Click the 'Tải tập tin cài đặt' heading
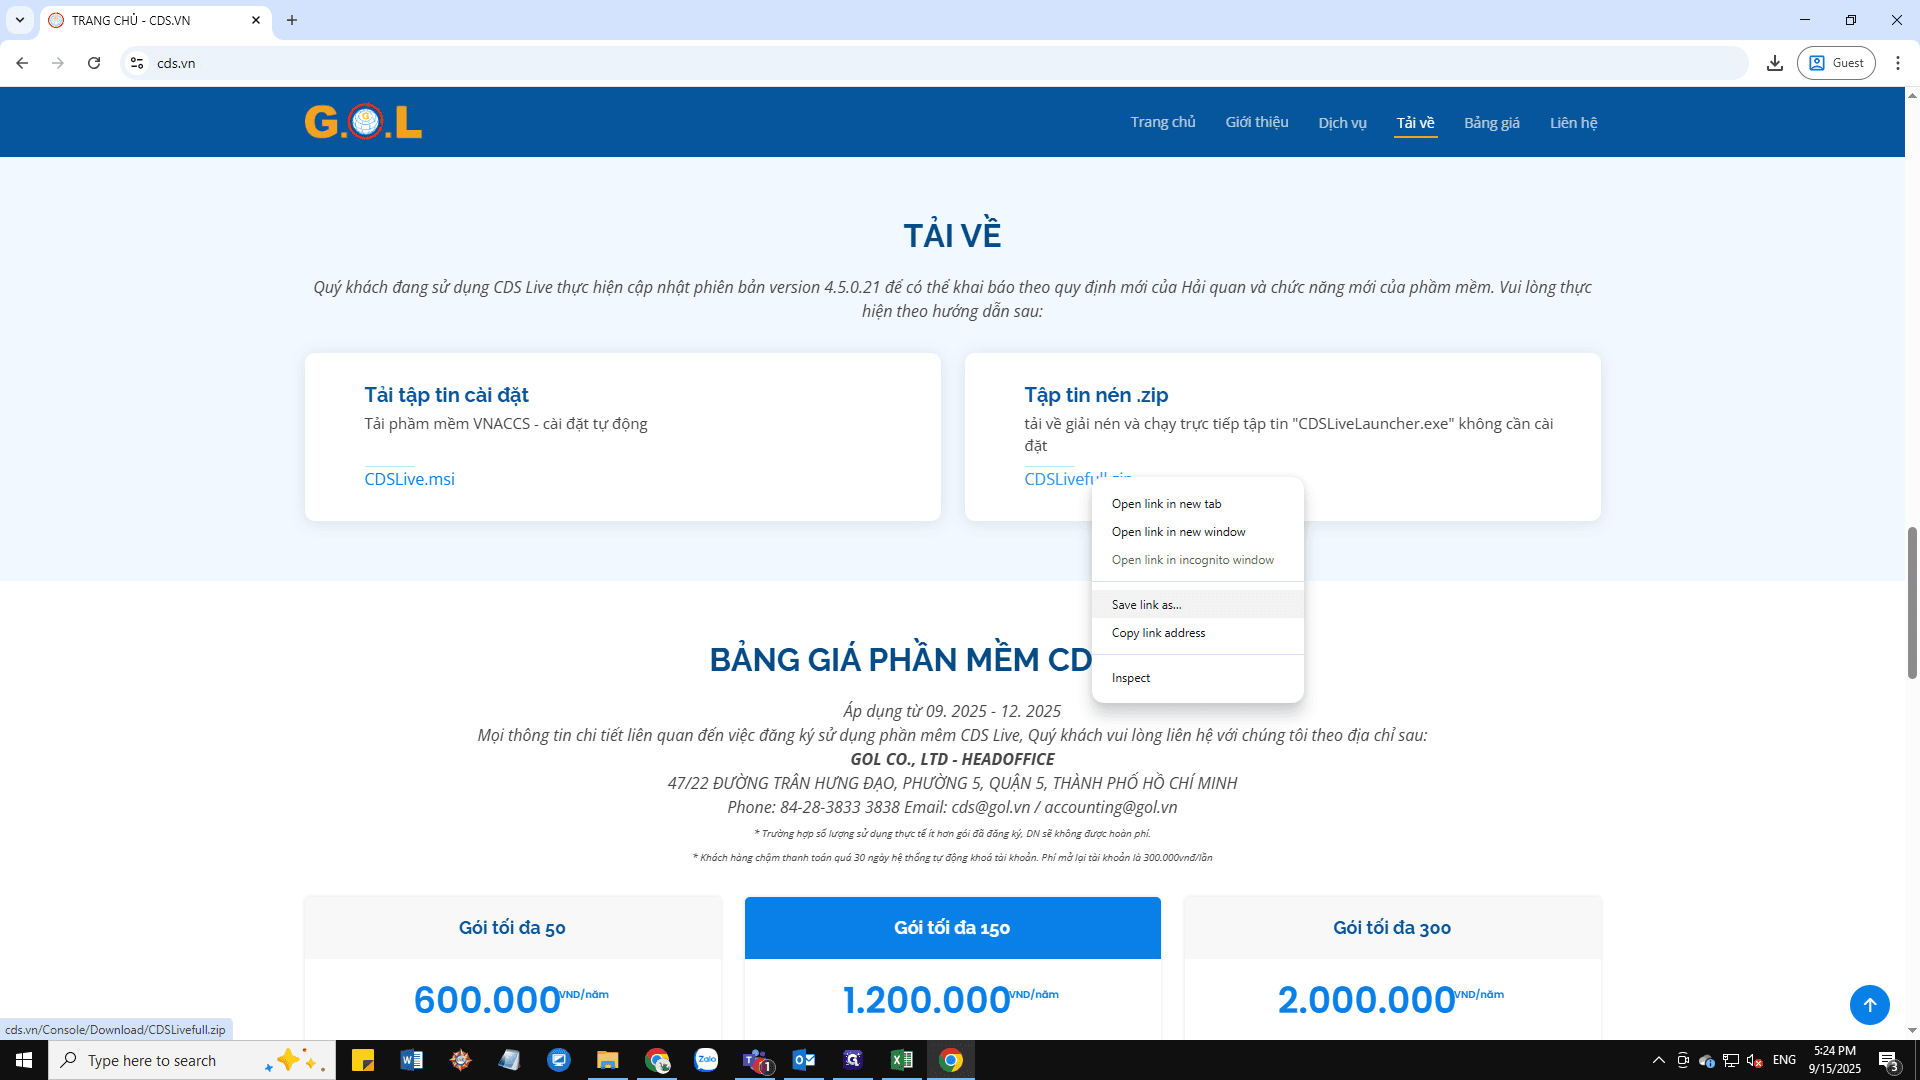The width and height of the screenshot is (1920, 1080). [447, 395]
